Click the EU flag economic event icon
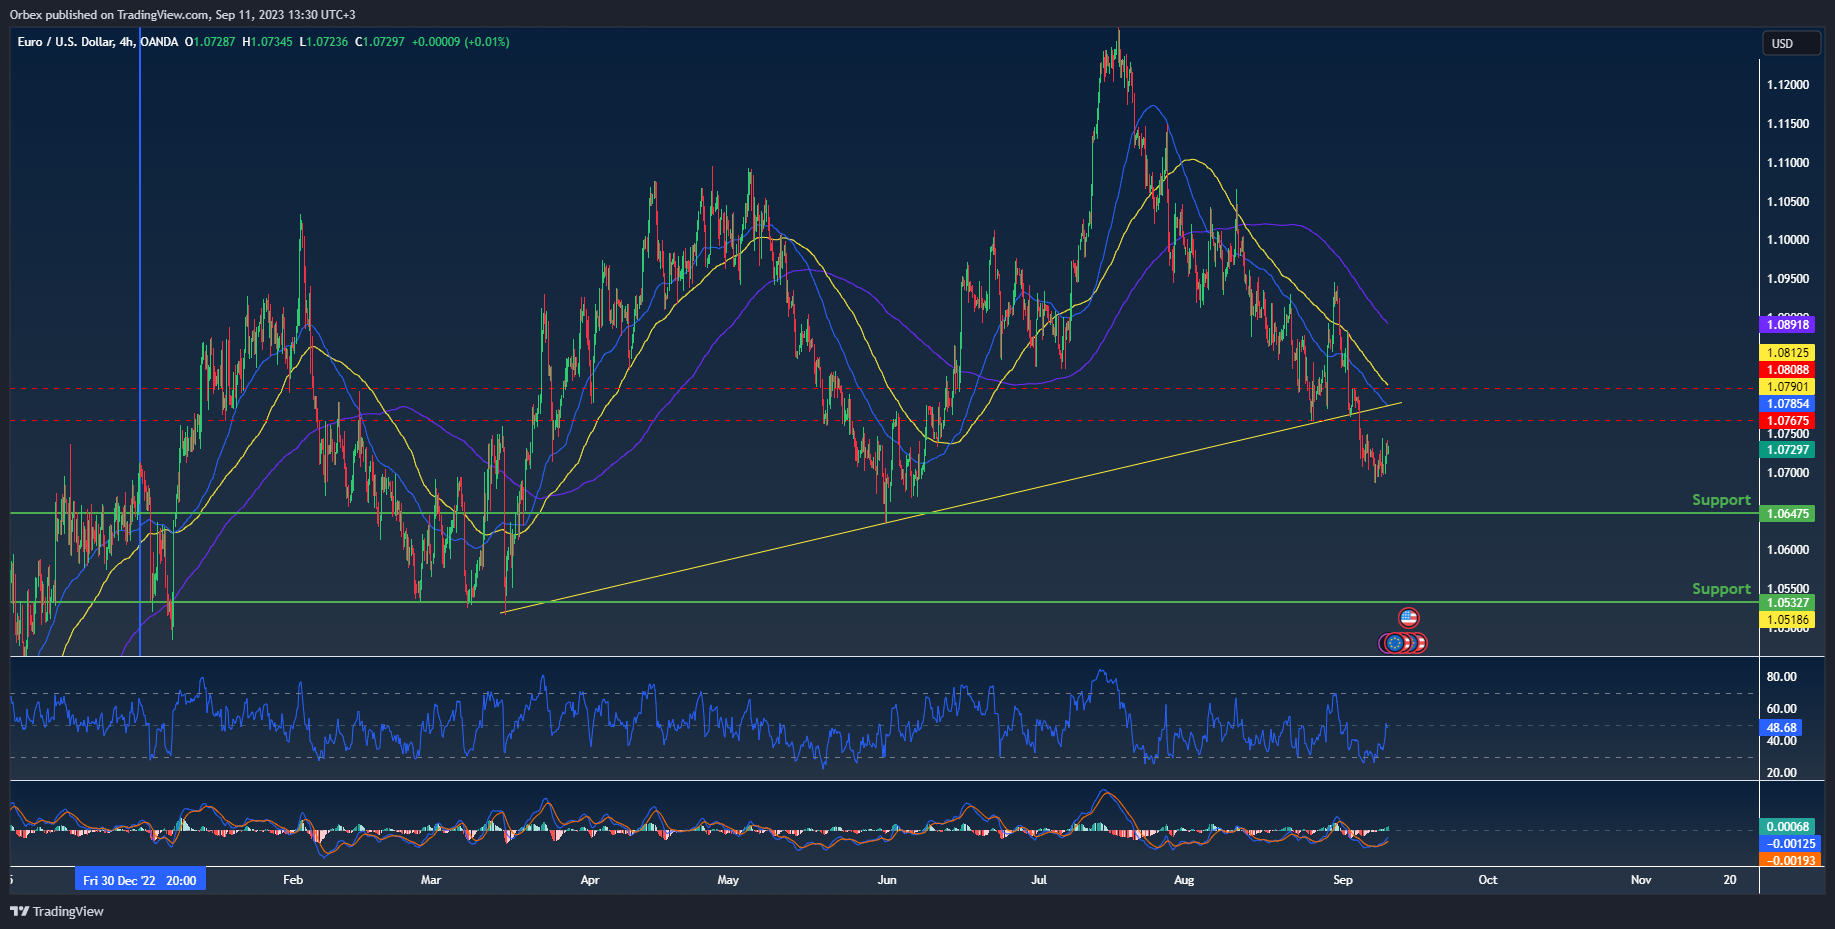 [1393, 643]
